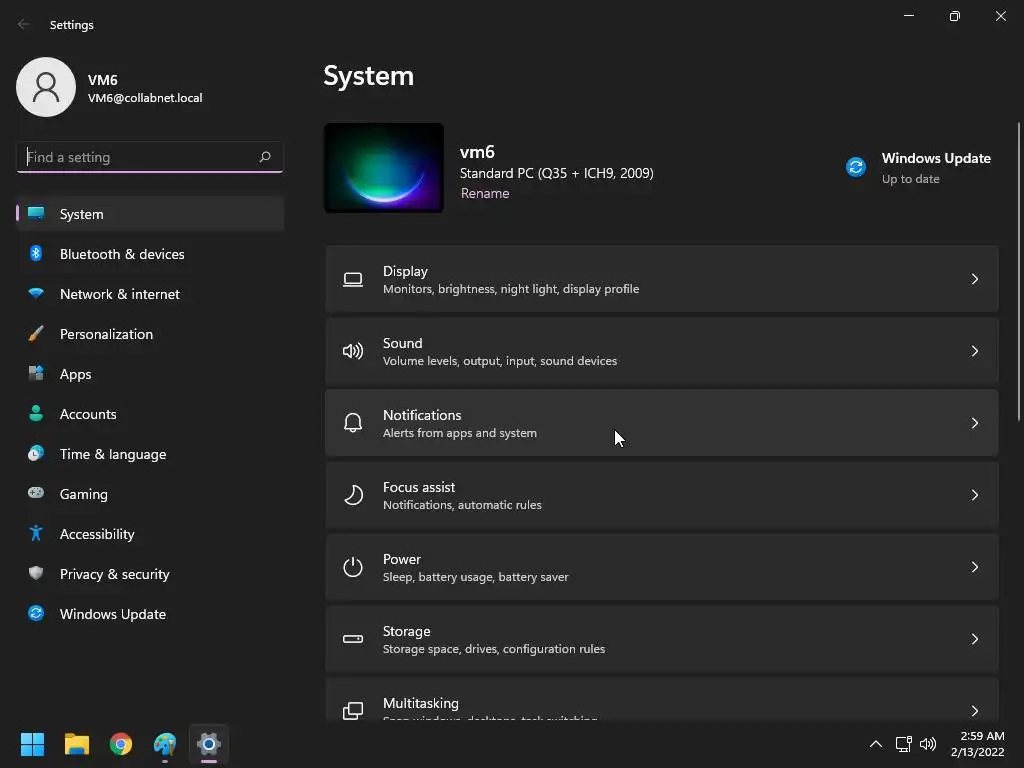This screenshot has height=768, width=1024.
Task: Click the Sound speaker icon in list
Action: pos(353,351)
